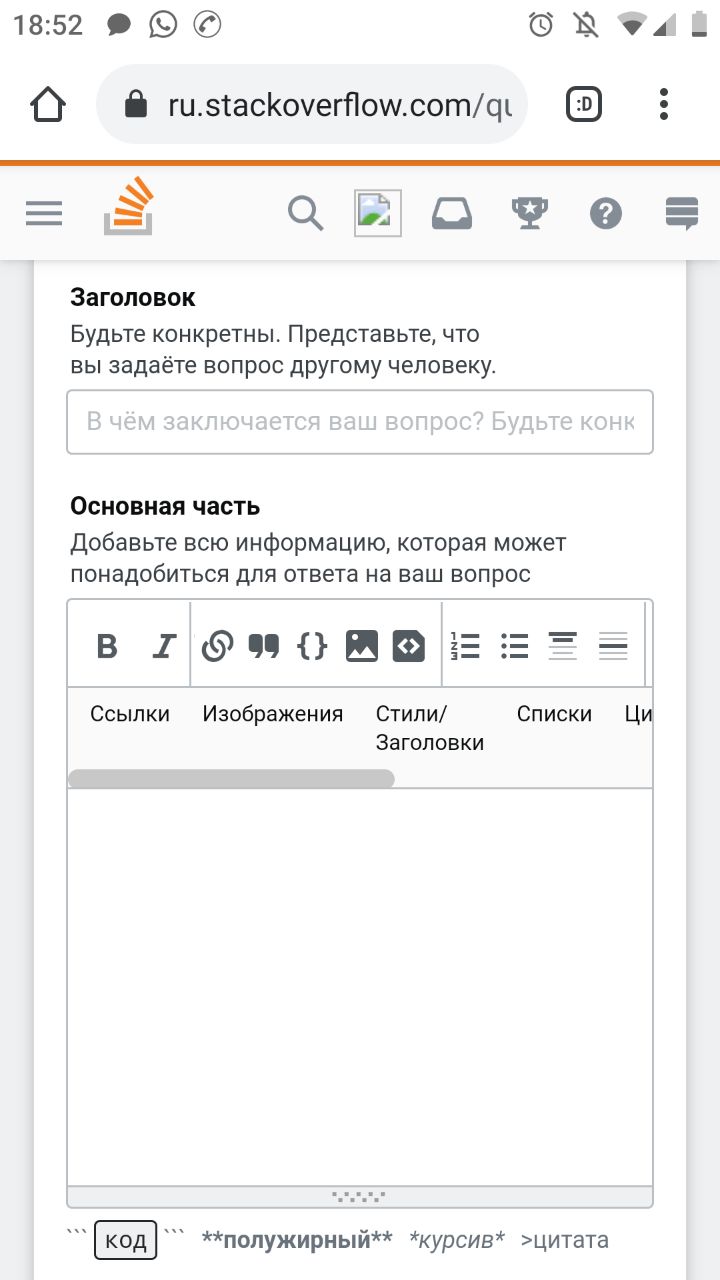Viewport: 720px width, 1280px height.
Task: Open the help question-mark icon
Action: (x=606, y=213)
